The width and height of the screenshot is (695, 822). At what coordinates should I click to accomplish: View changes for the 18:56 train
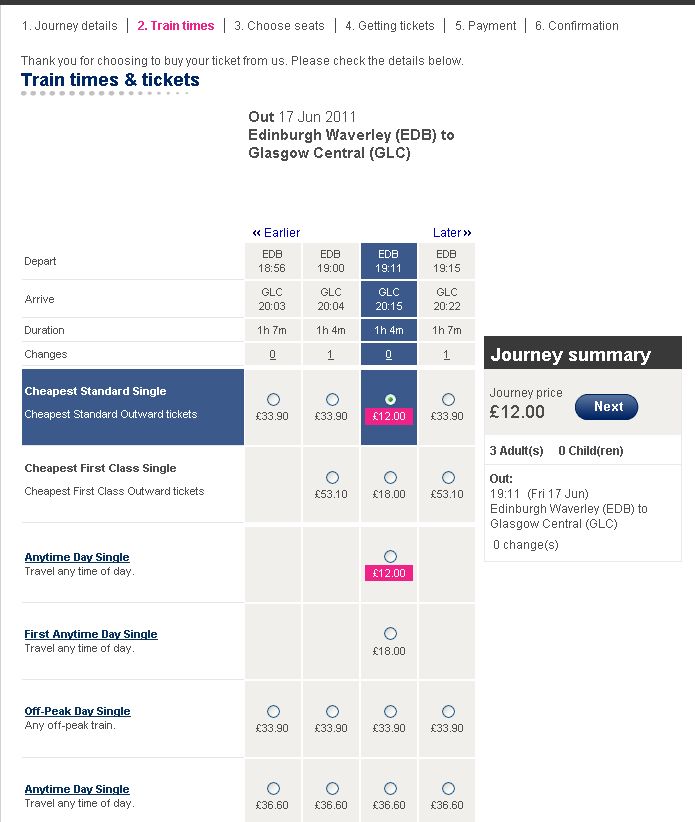coord(274,355)
